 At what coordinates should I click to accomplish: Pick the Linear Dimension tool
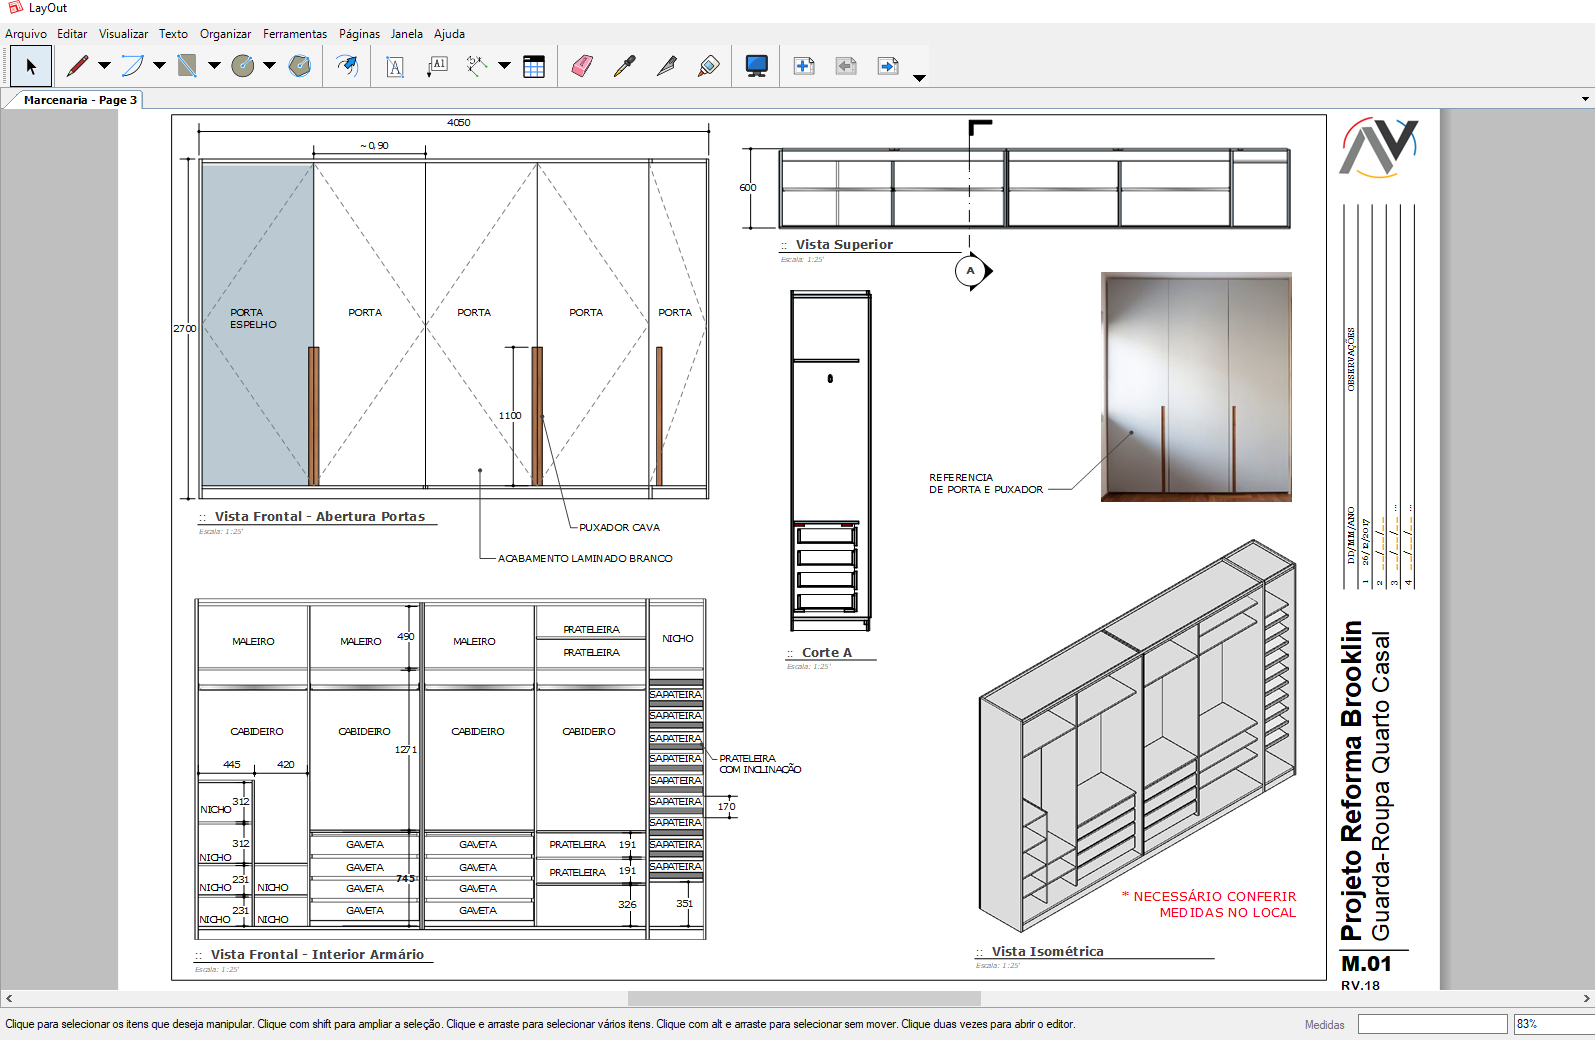tap(477, 66)
